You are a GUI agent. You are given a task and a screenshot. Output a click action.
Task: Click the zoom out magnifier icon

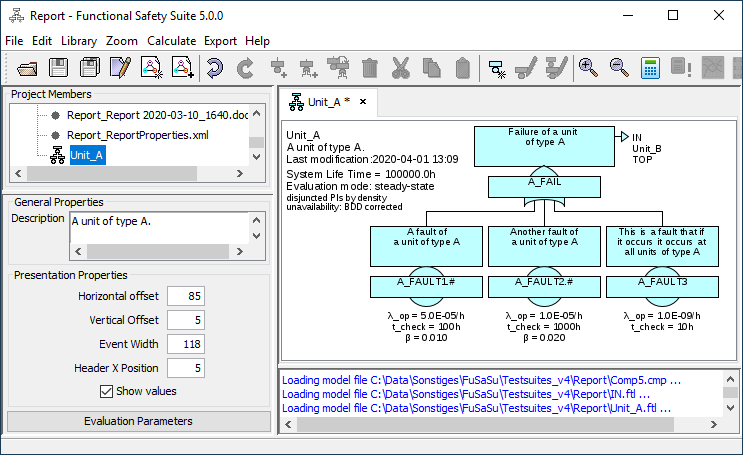pyautogui.click(x=619, y=68)
